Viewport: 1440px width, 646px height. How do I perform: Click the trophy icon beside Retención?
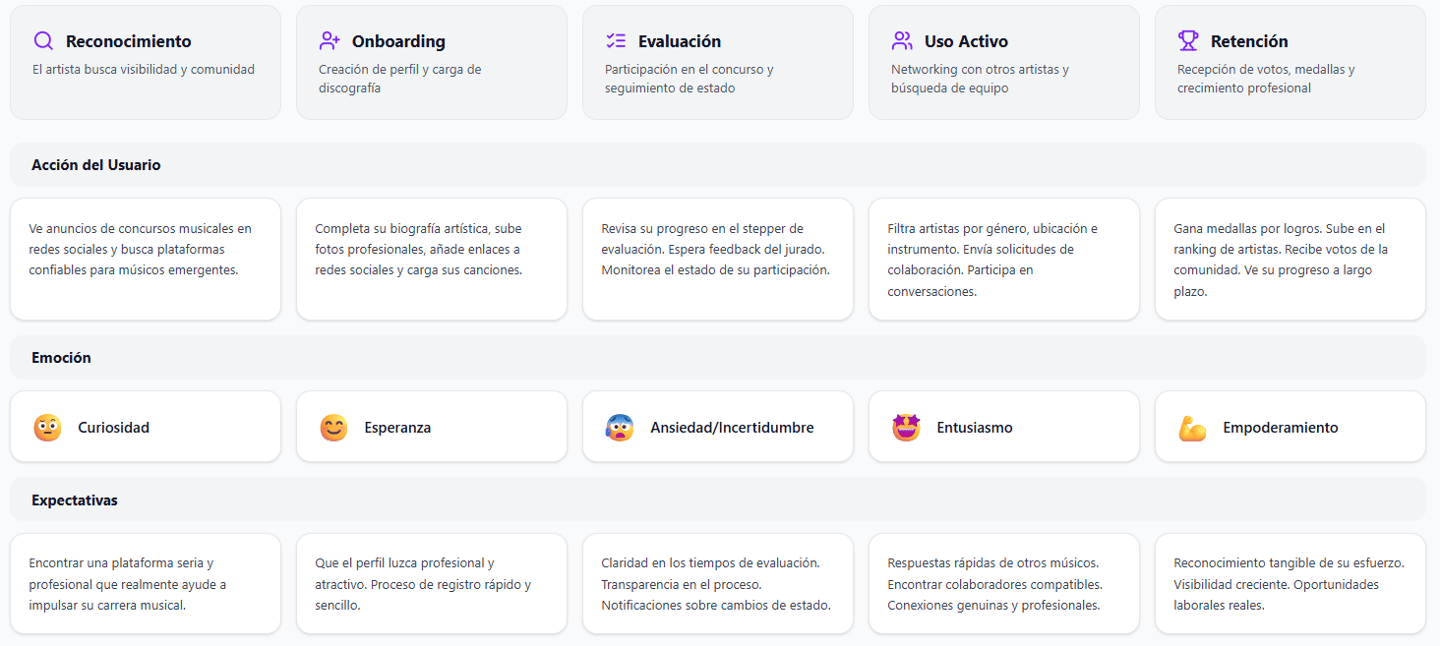pyautogui.click(x=1188, y=41)
